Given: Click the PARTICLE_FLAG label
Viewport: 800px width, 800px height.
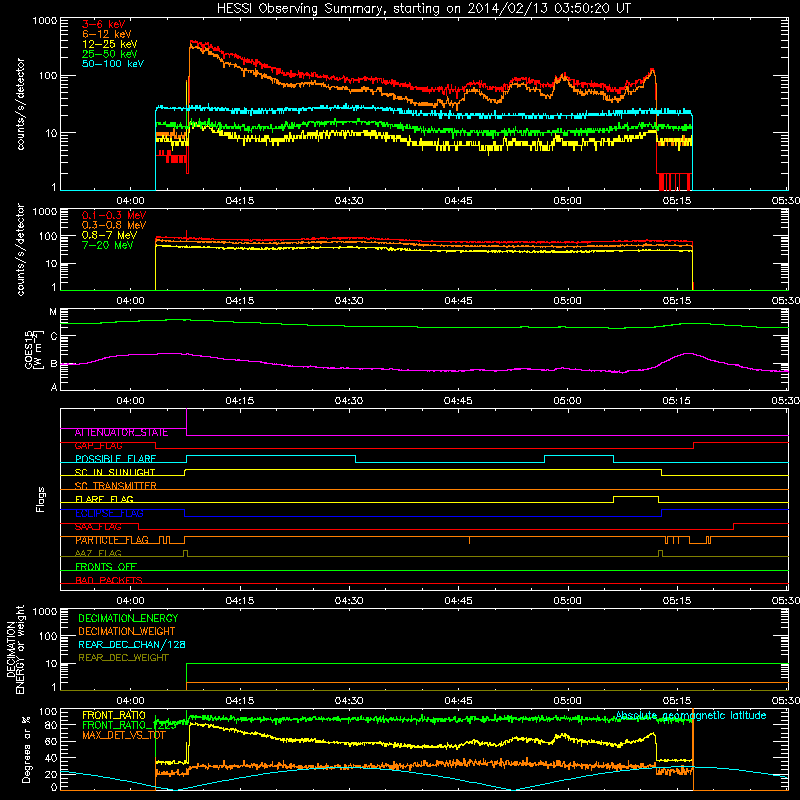Looking at the screenshot, I should [x=112, y=540].
